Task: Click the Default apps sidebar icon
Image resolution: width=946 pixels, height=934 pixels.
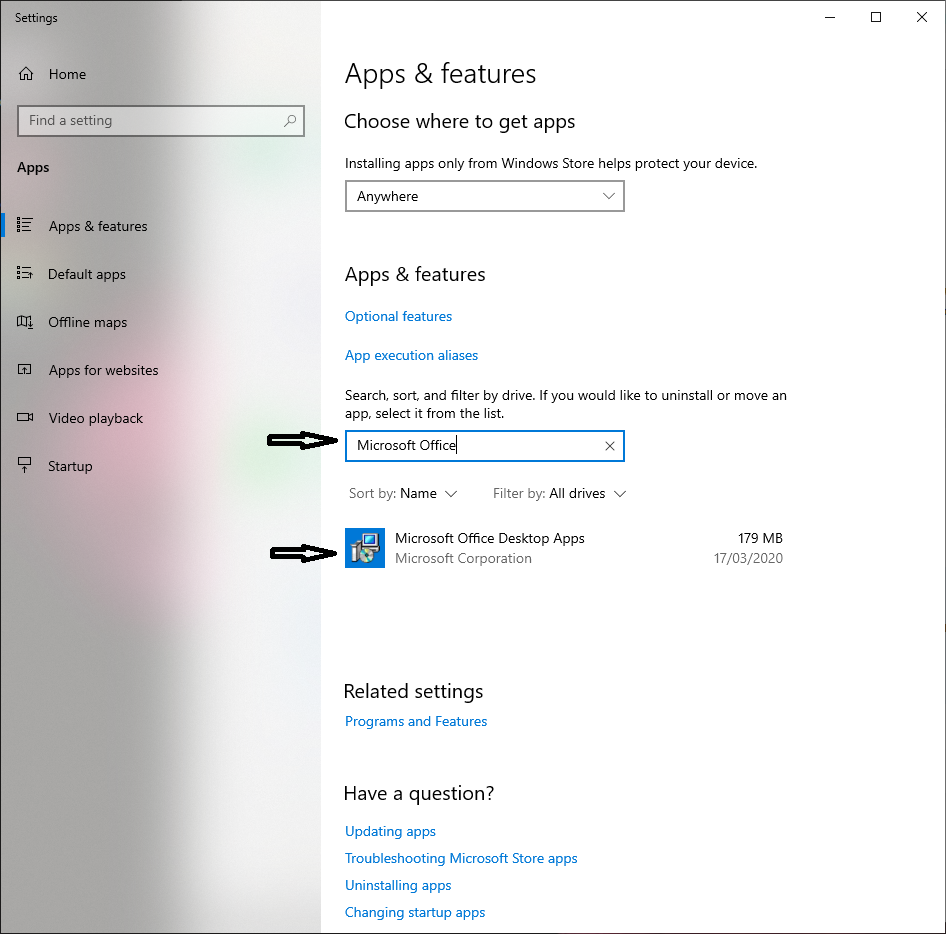Action: point(25,273)
